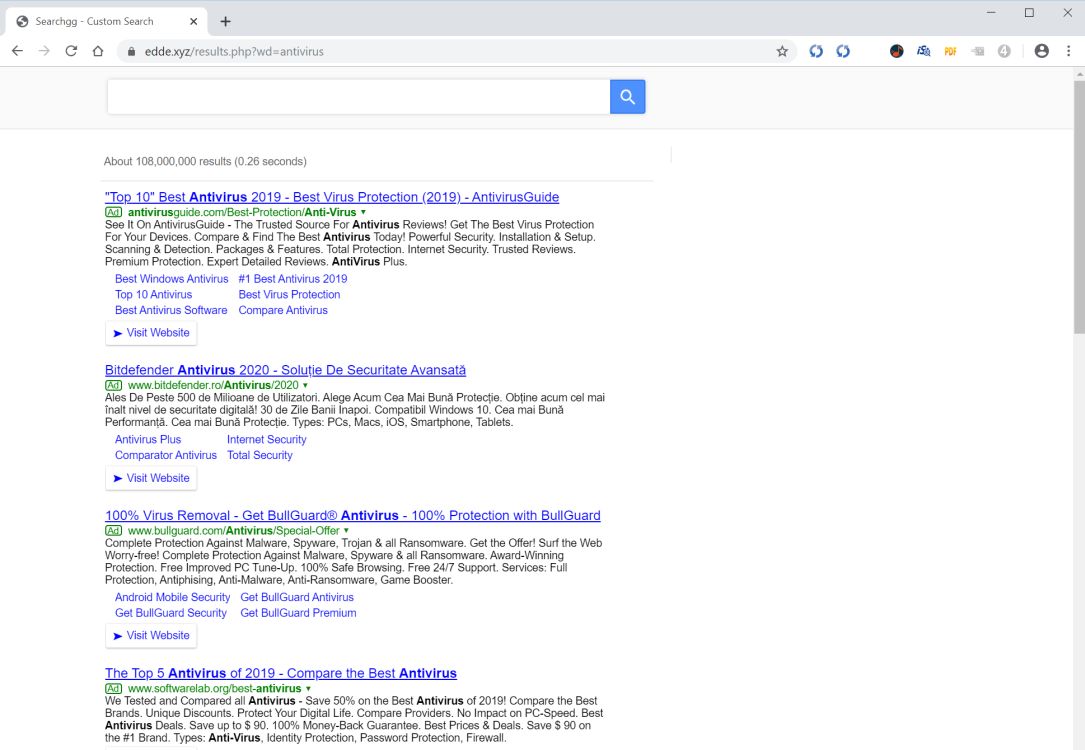The image size is (1085, 750).
Task: Click the vertical page scrollbar thumb
Action: (1079, 206)
